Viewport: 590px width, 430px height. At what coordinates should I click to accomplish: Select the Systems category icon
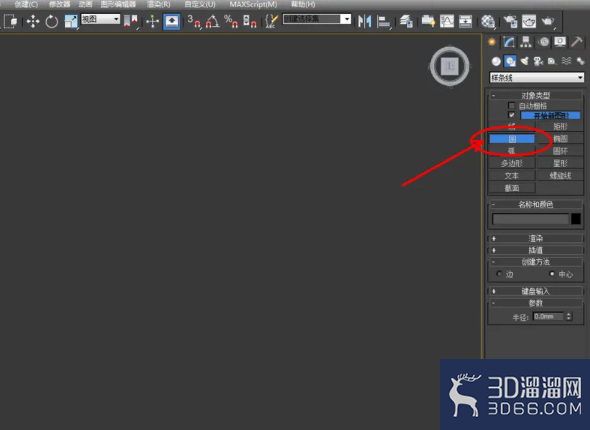point(581,61)
